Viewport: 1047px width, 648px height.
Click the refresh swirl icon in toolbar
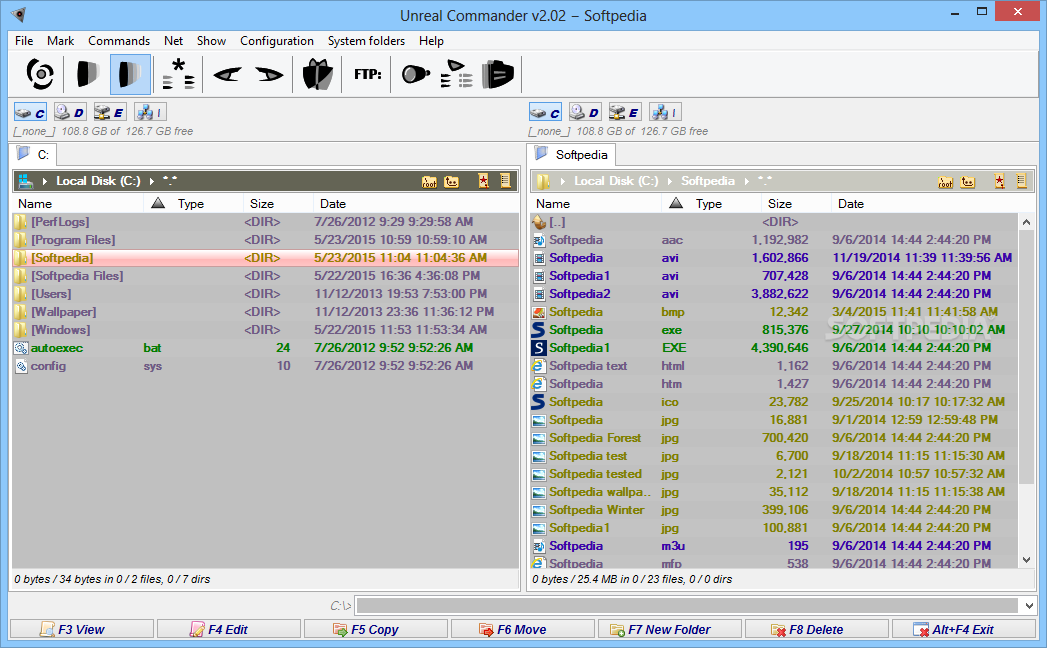tap(39, 74)
